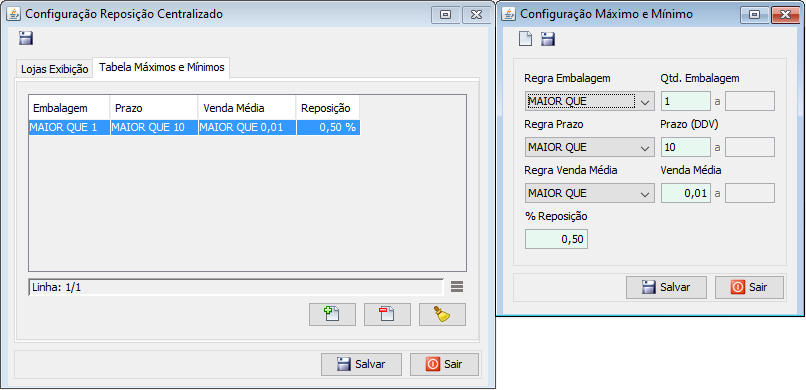
Task: Select the Tabela Máximos e Mínimos tab
Action: click(161, 67)
